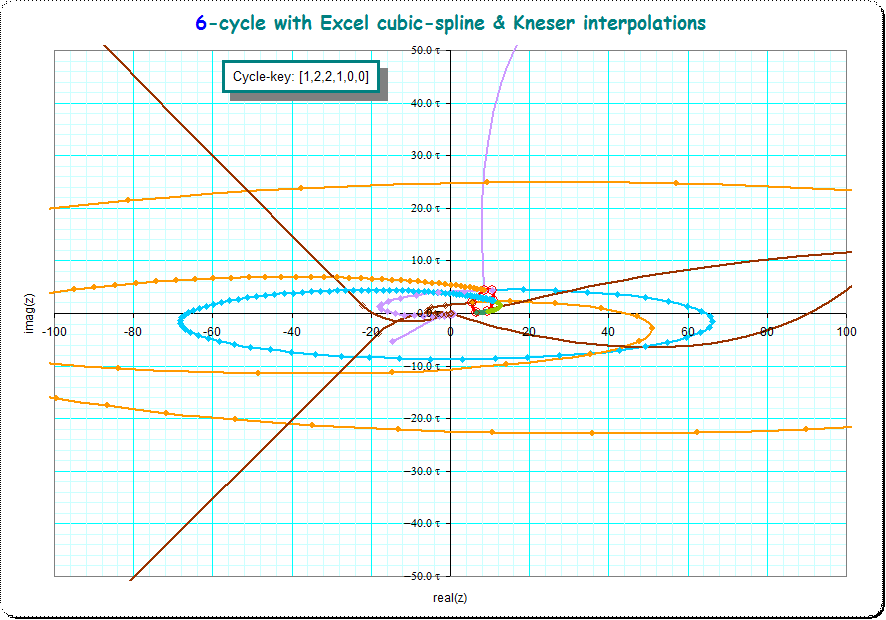Click the positive 100 tick label at right edge

coord(847,331)
